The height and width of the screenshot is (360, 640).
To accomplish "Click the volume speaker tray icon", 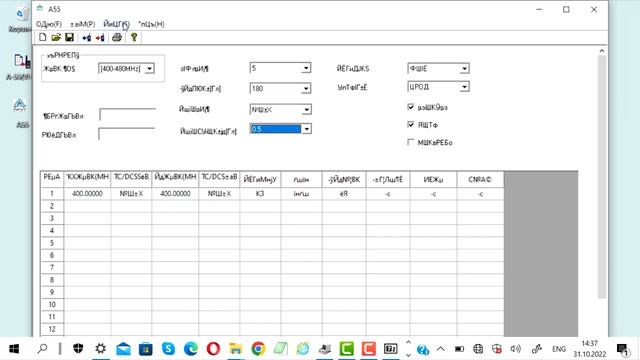I will pos(516,349).
